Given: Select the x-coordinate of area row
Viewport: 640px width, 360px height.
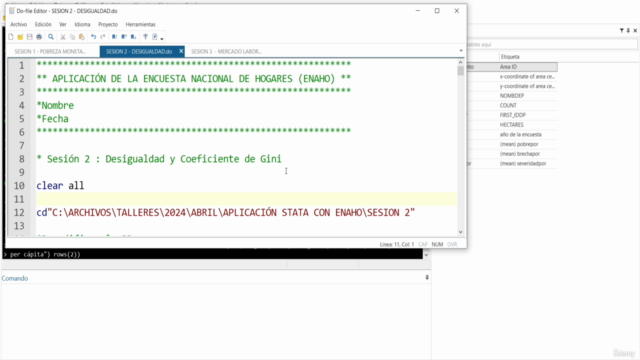Looking at the screenshot, I should [512, 76].
